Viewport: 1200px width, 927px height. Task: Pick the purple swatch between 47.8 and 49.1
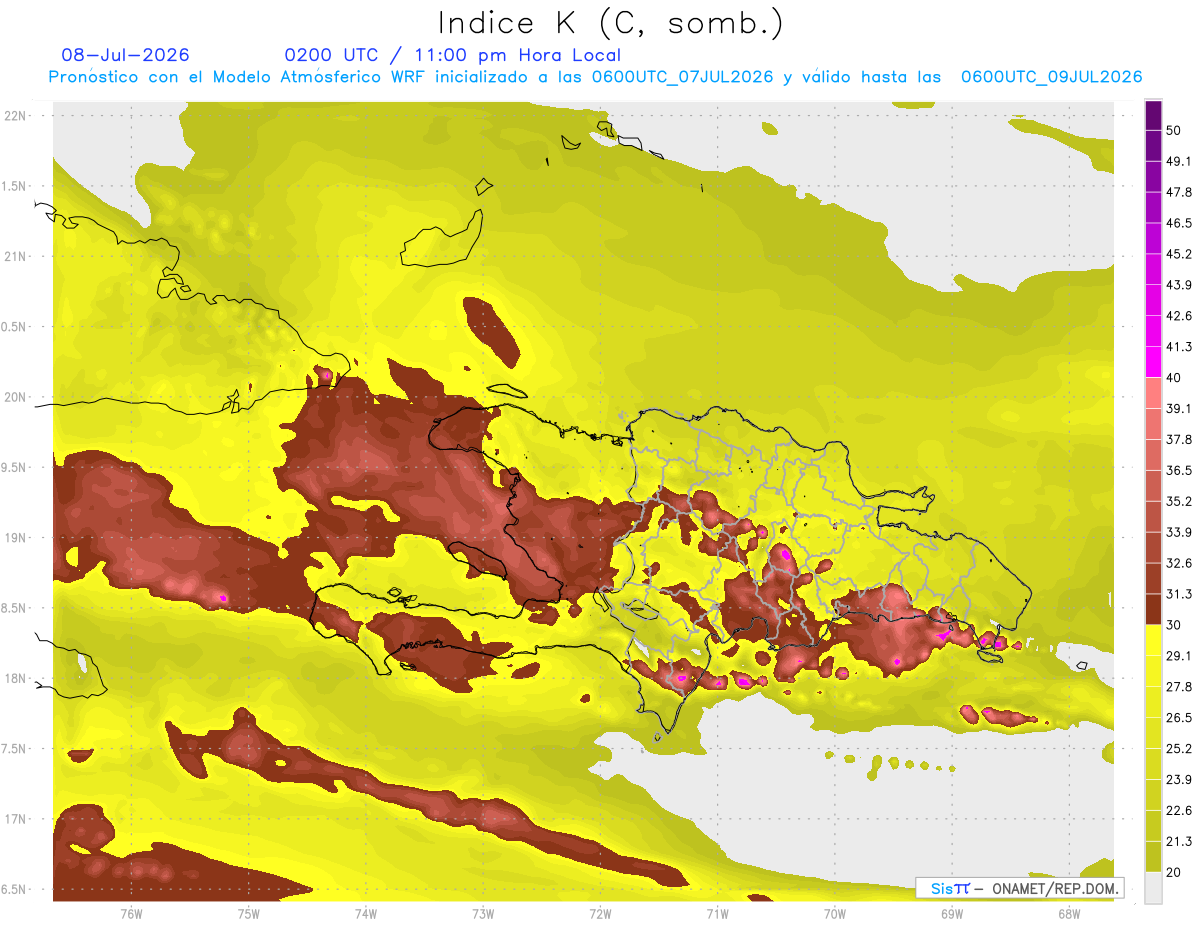tap(1153, 176)
